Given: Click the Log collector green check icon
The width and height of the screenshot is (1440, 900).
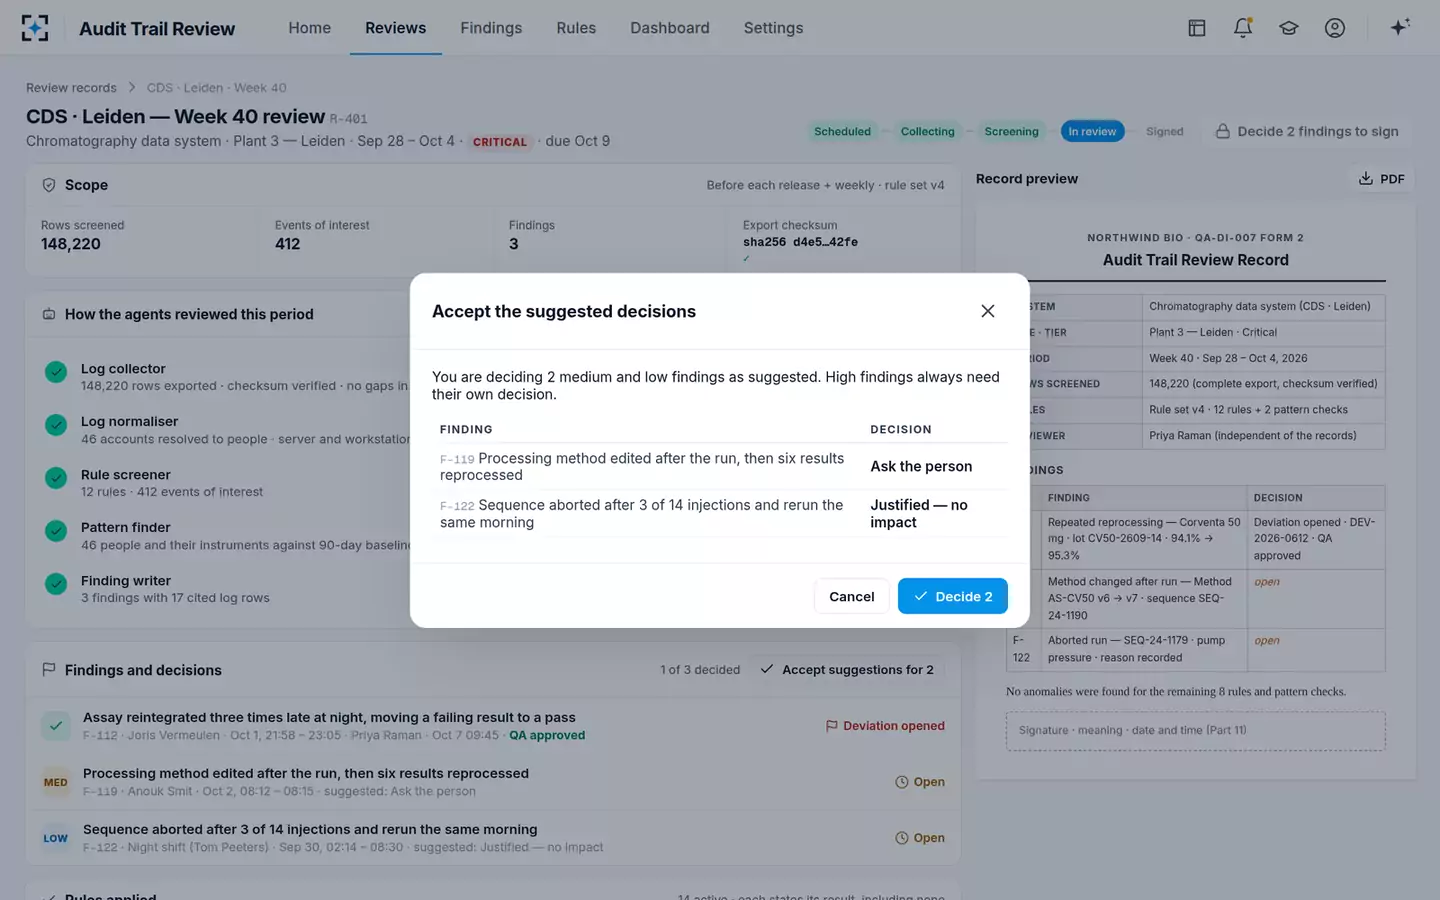Looking at the screenshot, I should pyautogui.click(x=56, y=372).
